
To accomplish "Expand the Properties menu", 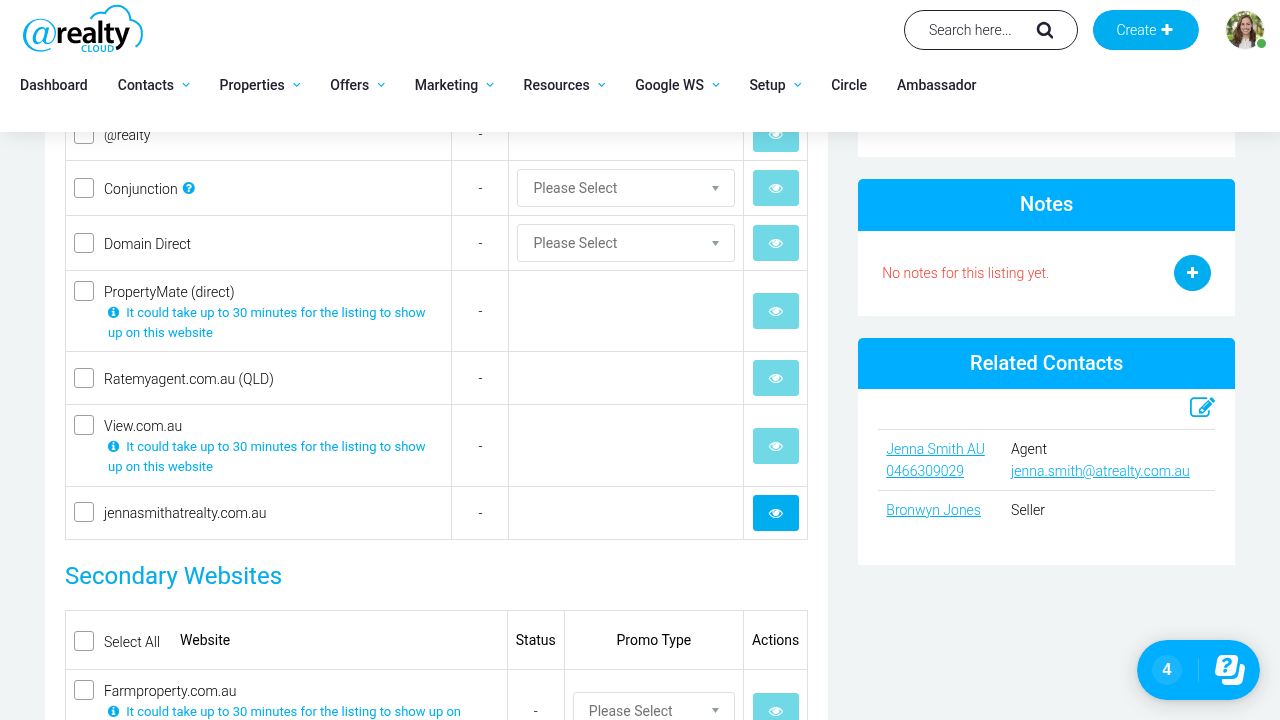I will [x=260, y=85].
